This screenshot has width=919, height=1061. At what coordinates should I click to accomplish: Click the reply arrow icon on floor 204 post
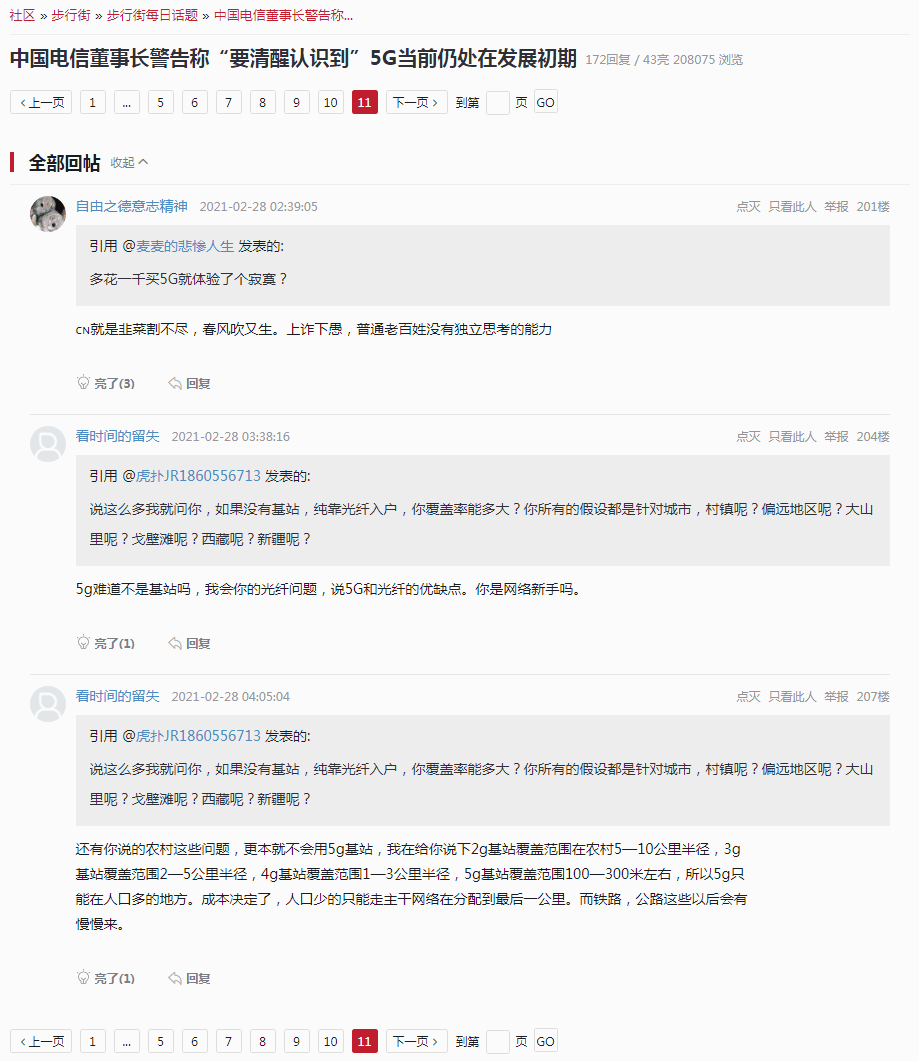click(175, 644)
